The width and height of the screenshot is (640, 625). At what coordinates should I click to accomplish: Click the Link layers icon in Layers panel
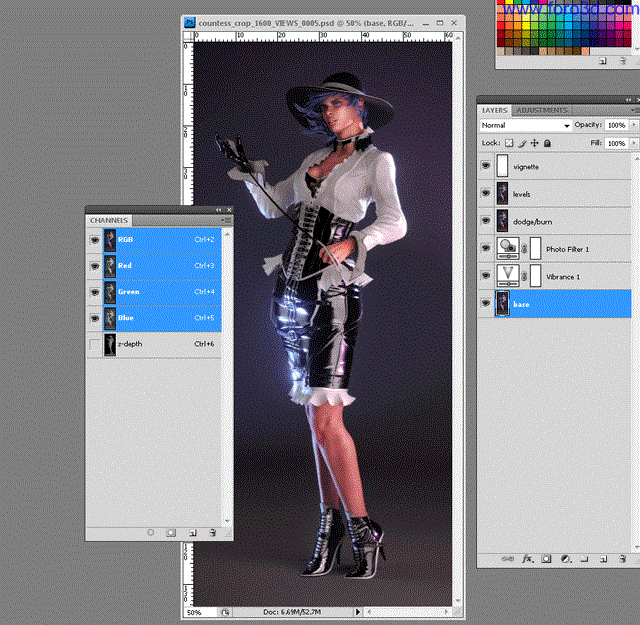[507, 559]
